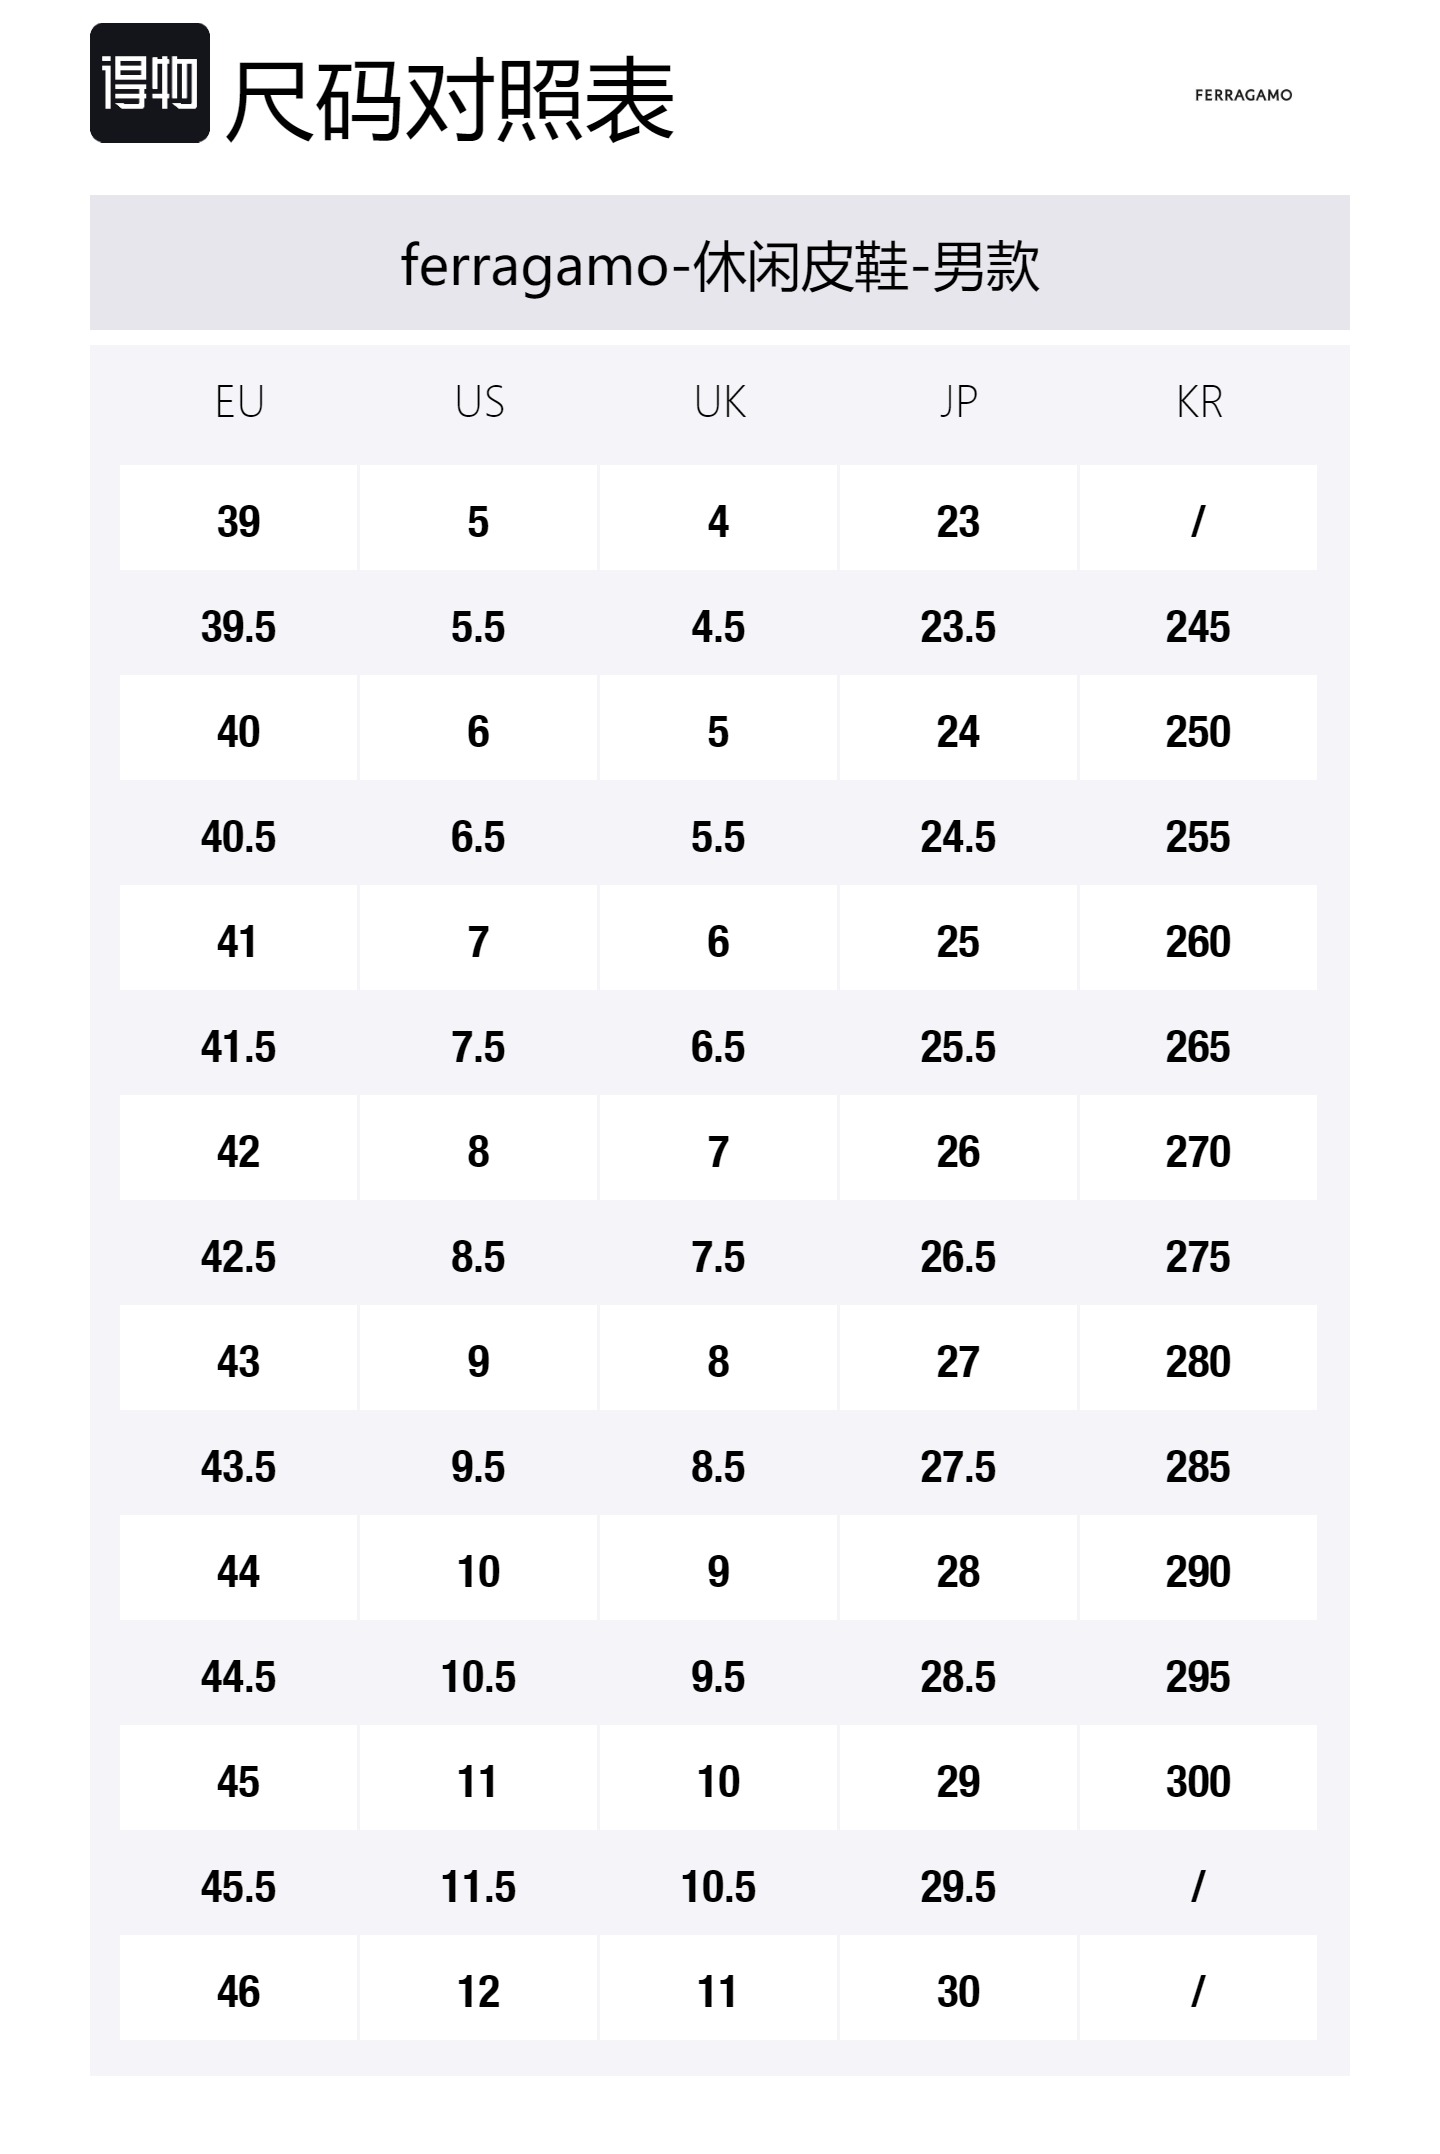Click the EU column header
The width and height of the screenshot is (1440, 2154).
pyautogui.click(x=239, y=402)
